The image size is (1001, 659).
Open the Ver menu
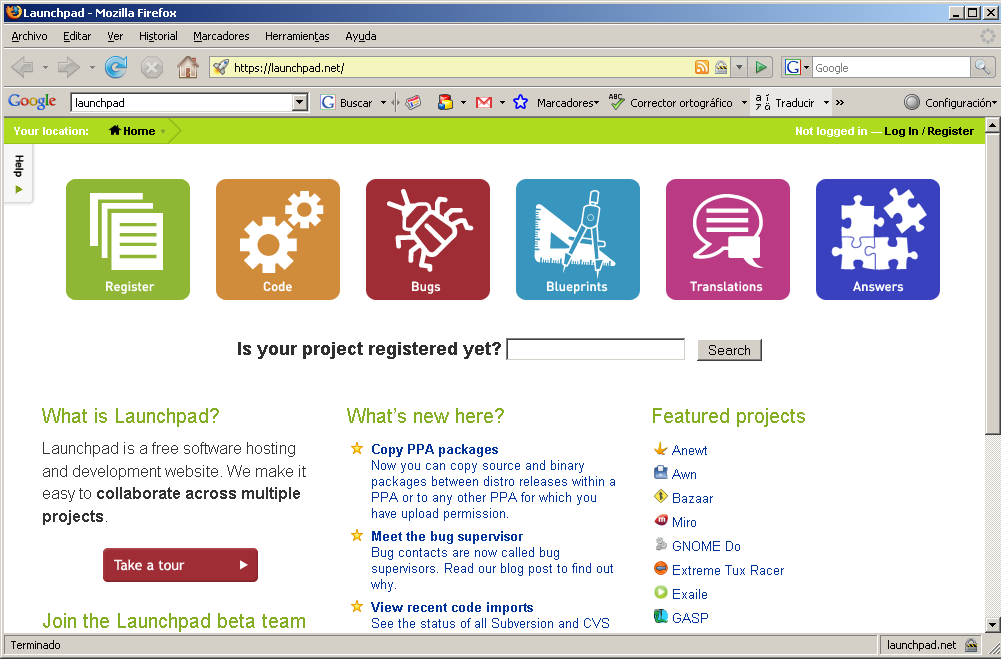(115, 36)
